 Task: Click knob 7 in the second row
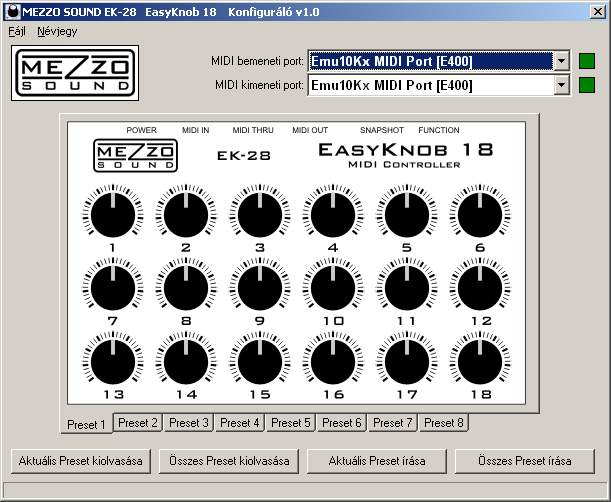click(x=113, y=288)
